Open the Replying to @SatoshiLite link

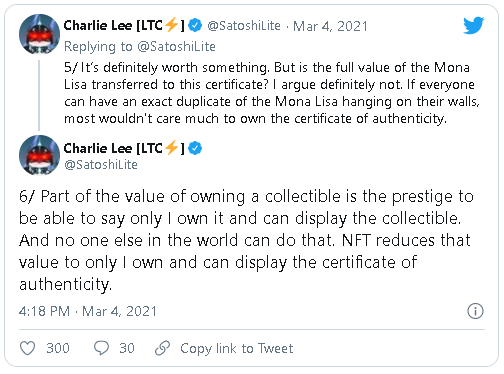point(140,46)
